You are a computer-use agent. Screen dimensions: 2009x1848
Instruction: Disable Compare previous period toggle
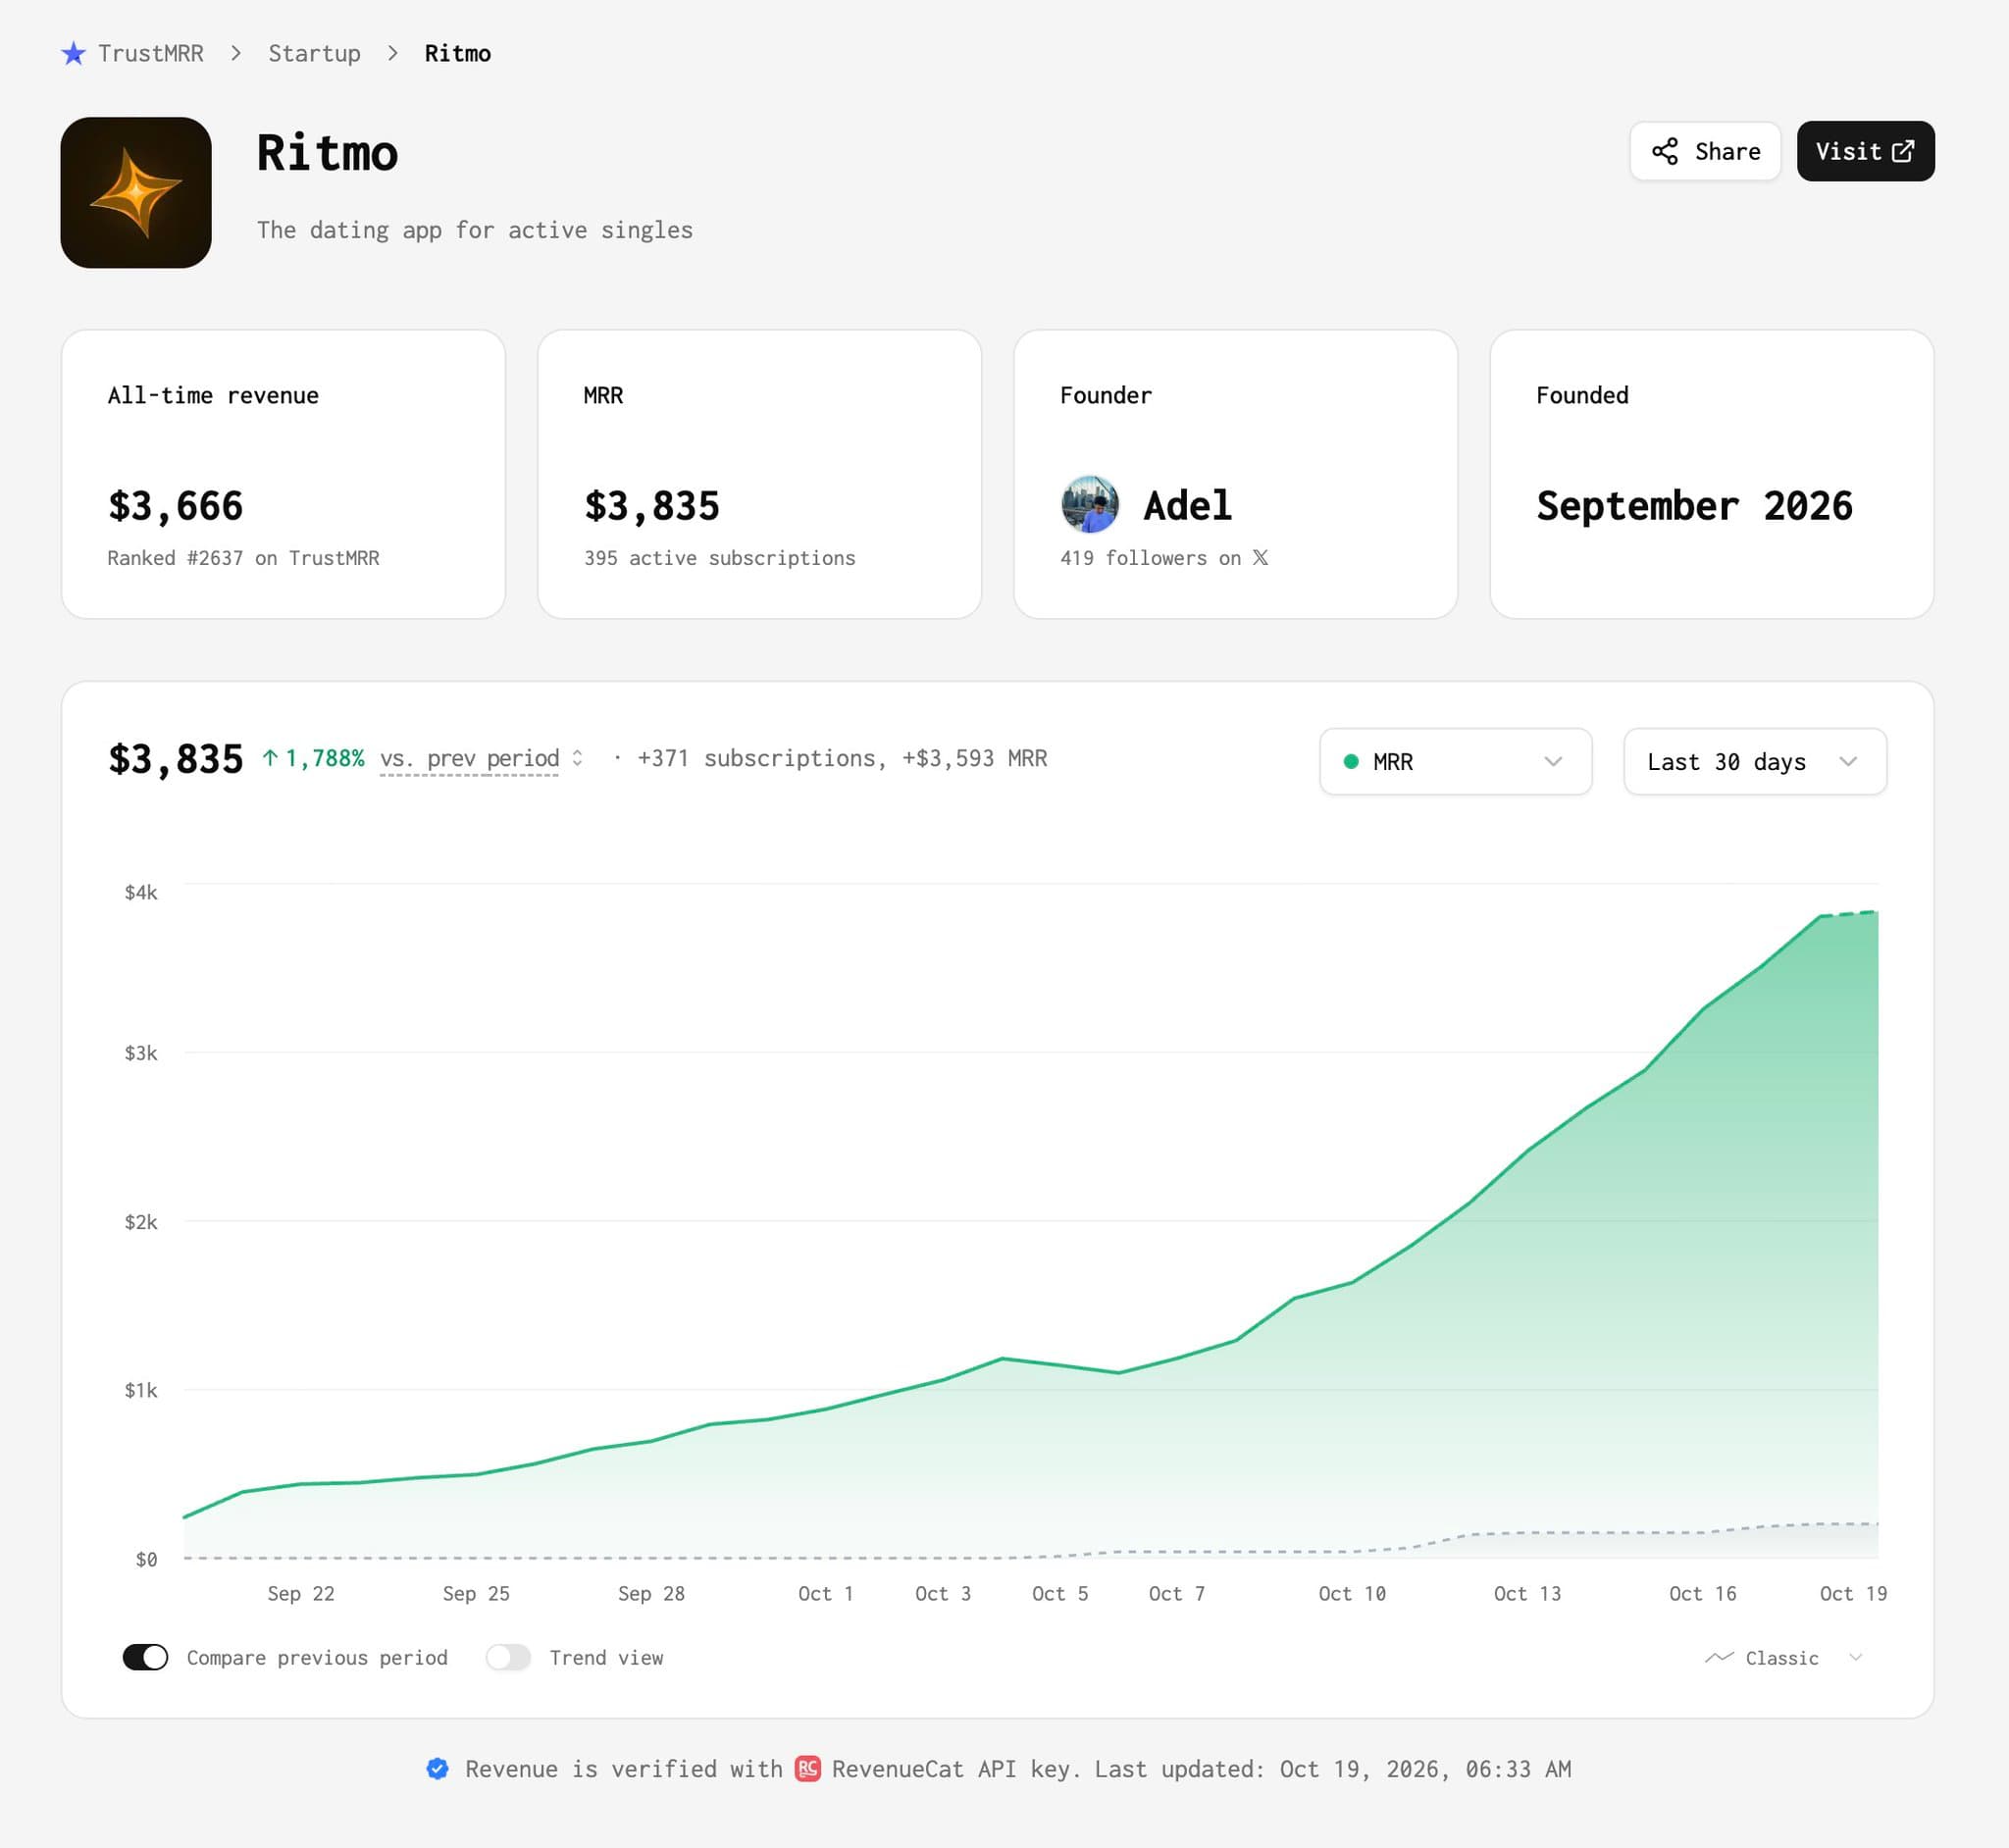click(145, 1657)
